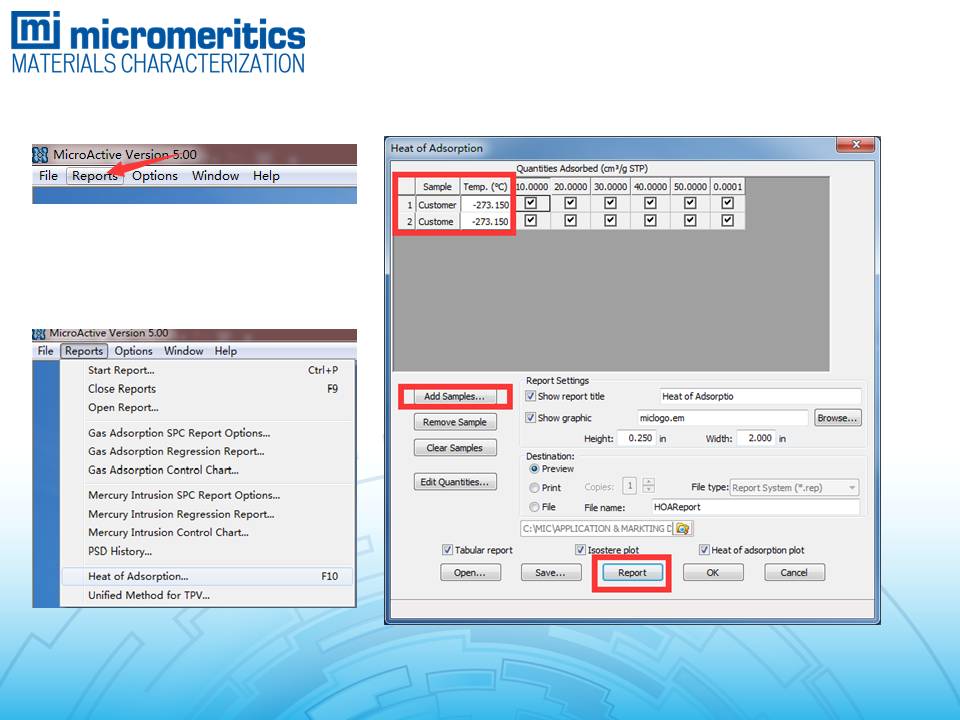Click the Add Samples... button

tap(454, 397)
